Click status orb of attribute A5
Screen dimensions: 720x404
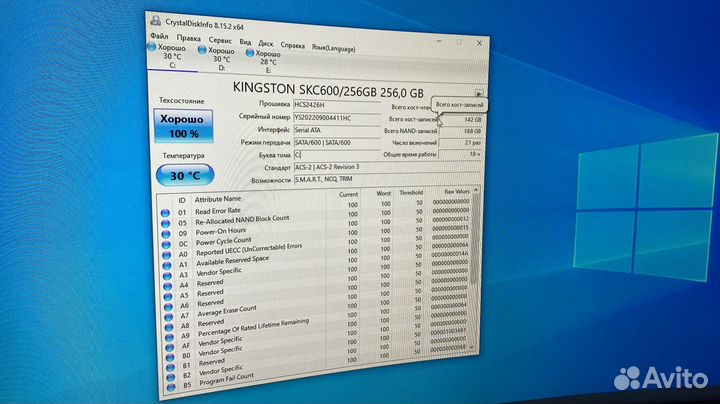(169, 297)
